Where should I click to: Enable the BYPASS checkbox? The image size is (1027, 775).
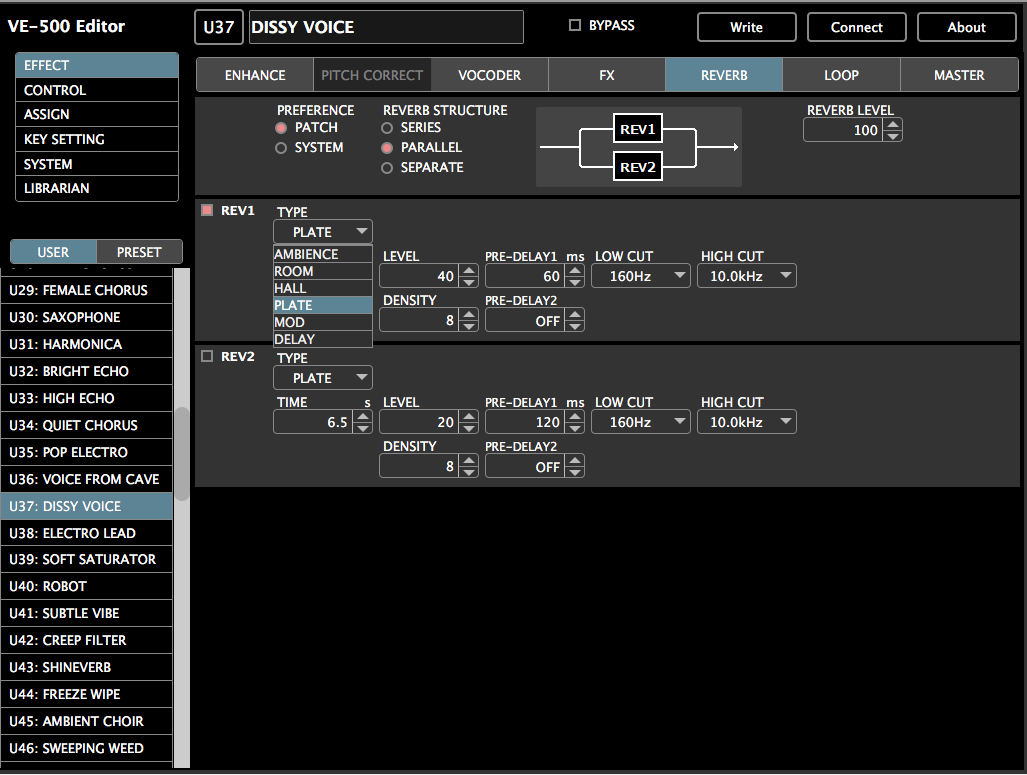tap(575, 25)
